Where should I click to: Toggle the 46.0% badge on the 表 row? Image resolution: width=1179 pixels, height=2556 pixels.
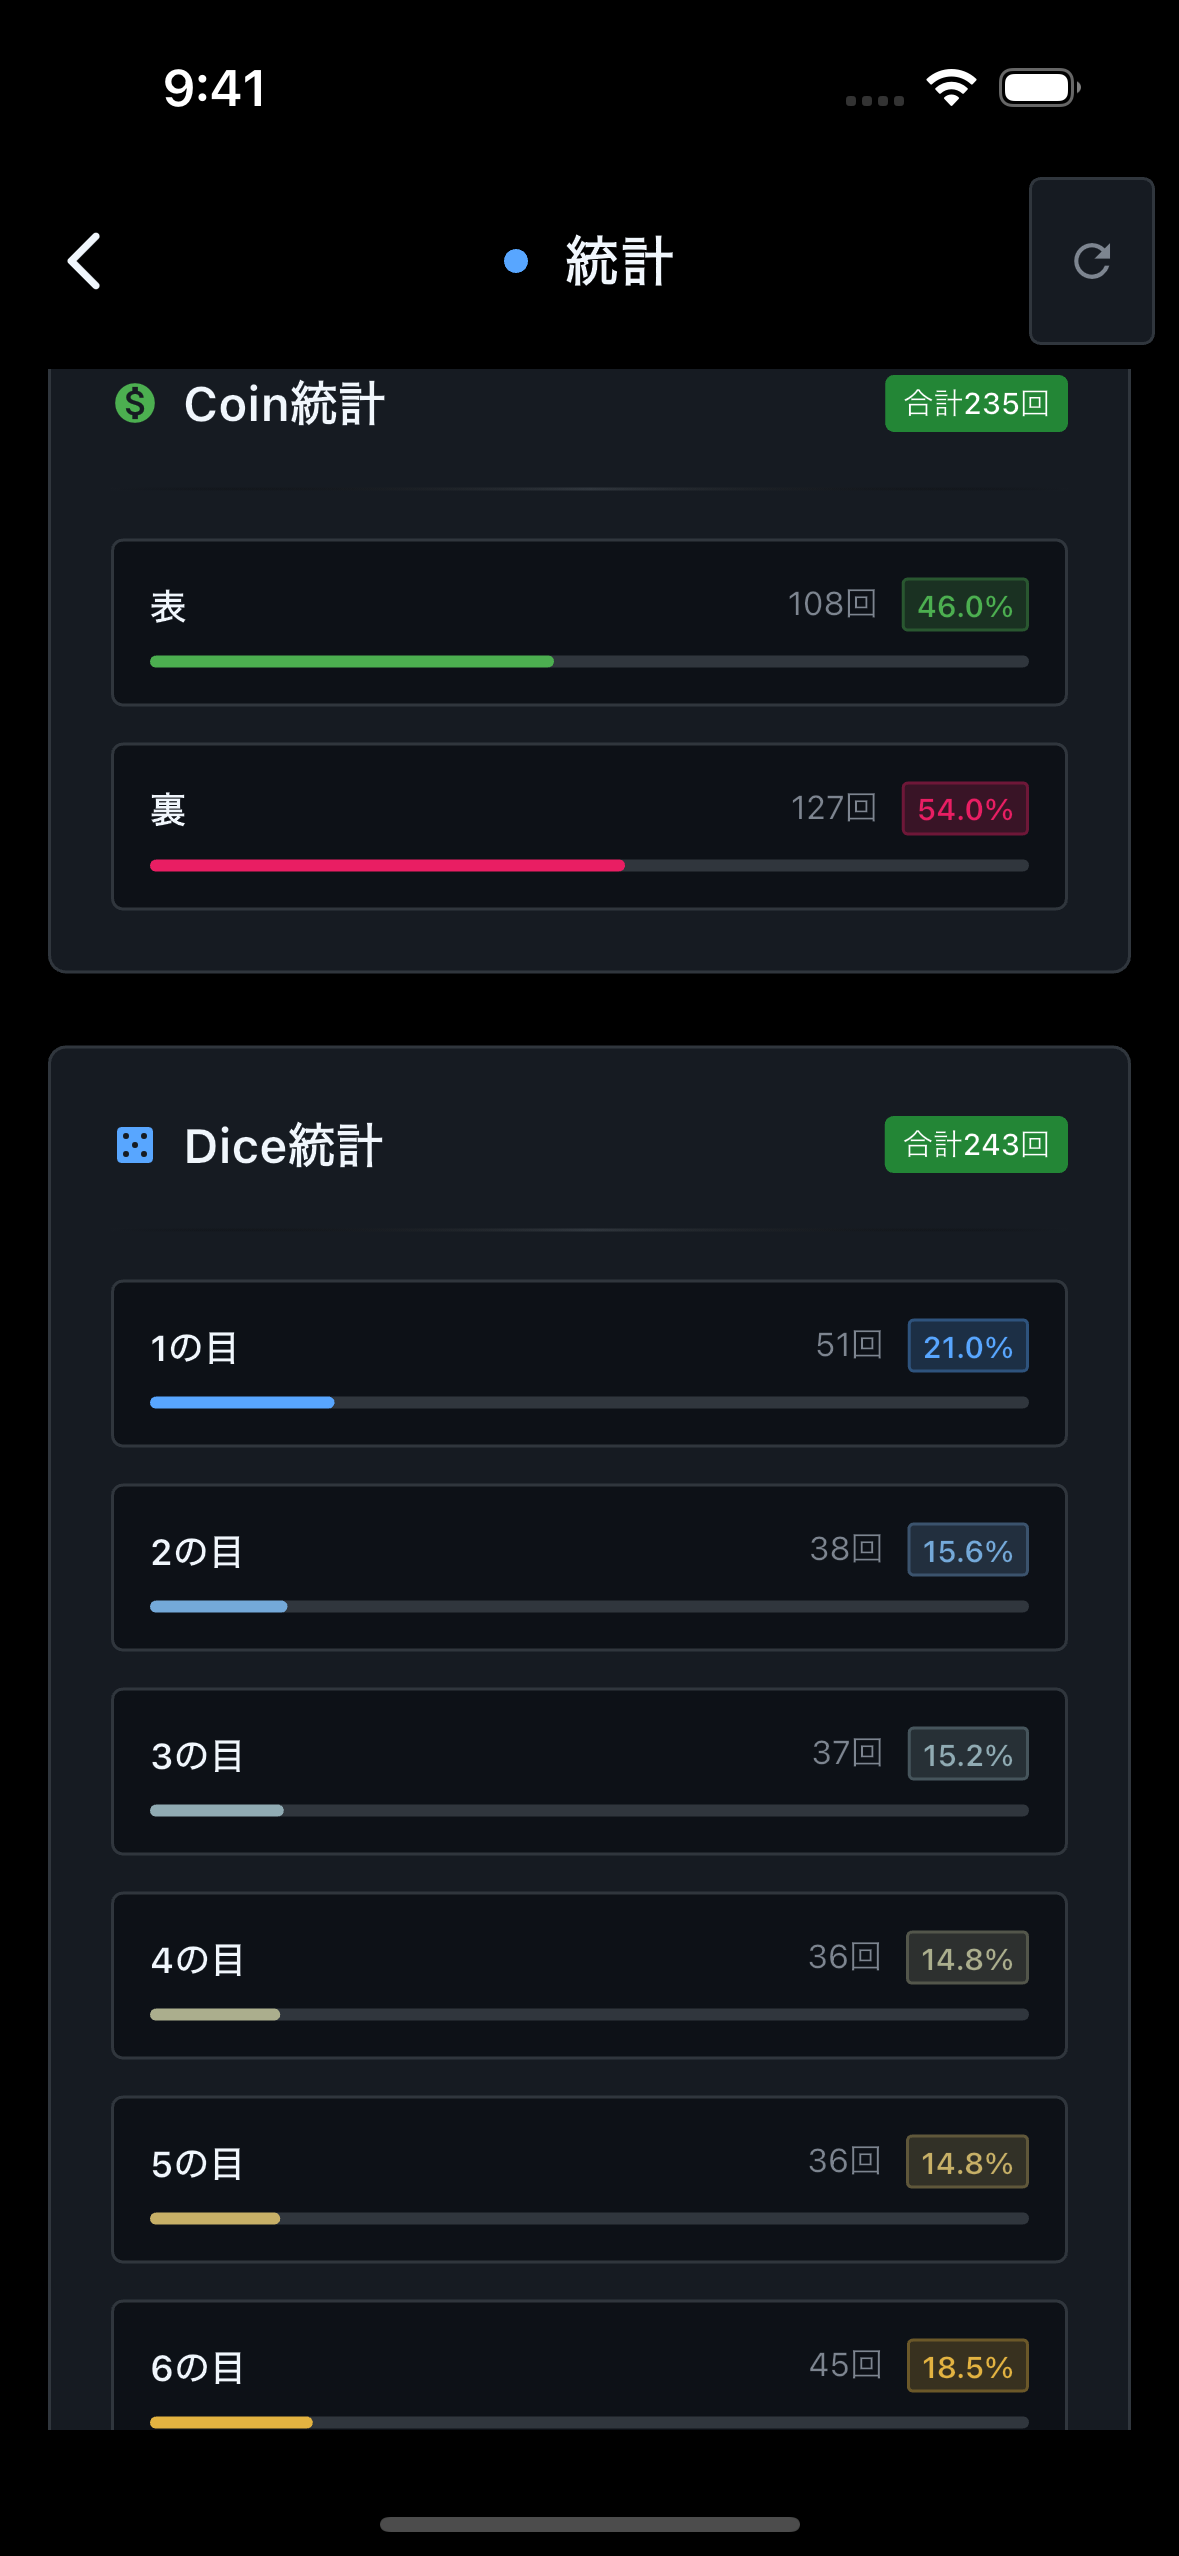964,605
